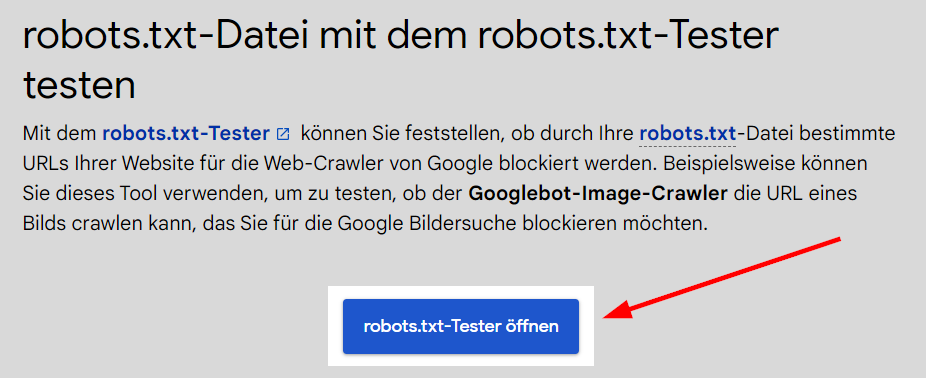
Task: Click the page heading about robots.txt-Datei
Action: coord(400,61)
